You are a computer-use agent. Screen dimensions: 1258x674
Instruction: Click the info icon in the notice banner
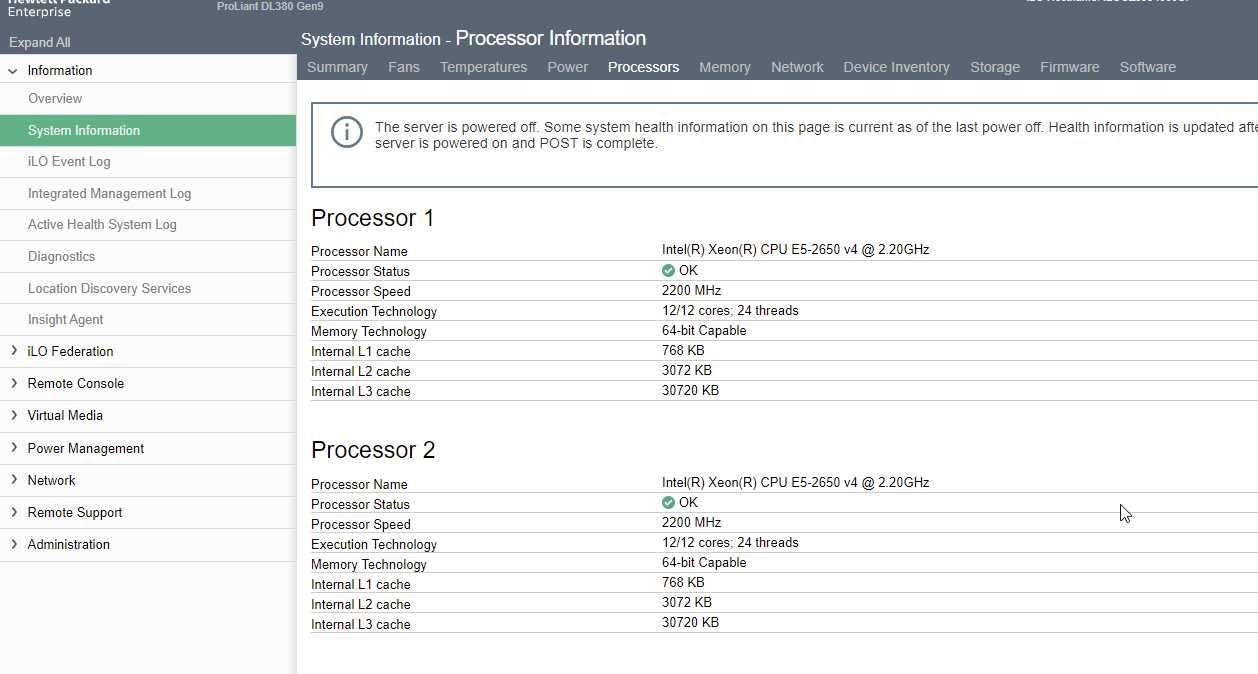[347, 132]
